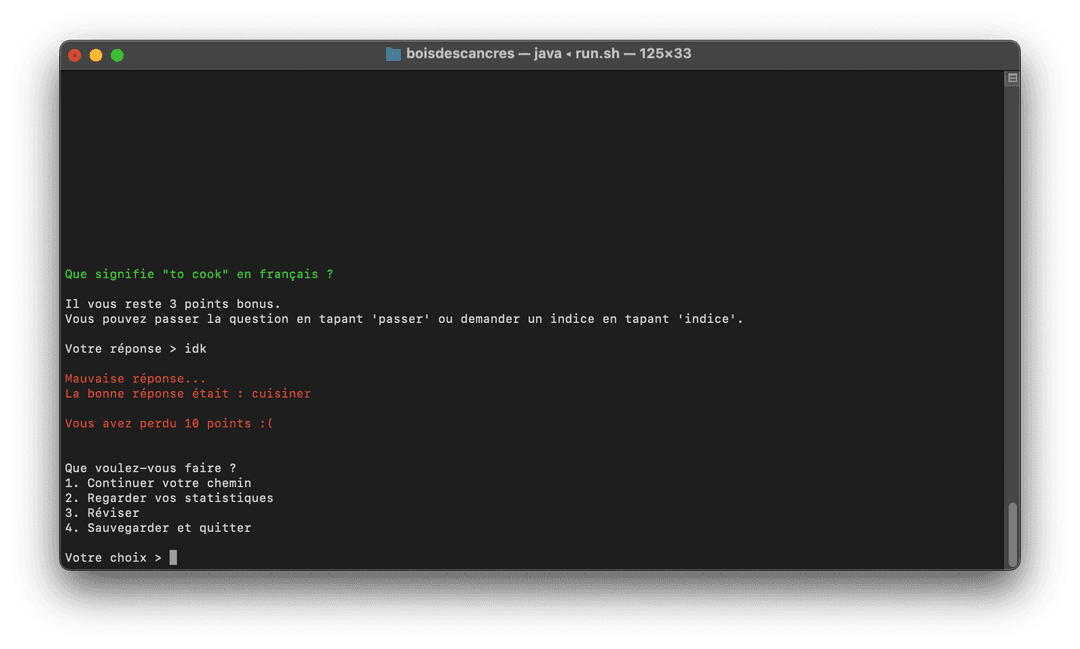Click option "2. Regarder vos statistiques"
Screen dimensions: 1080x649
point(168,498)
